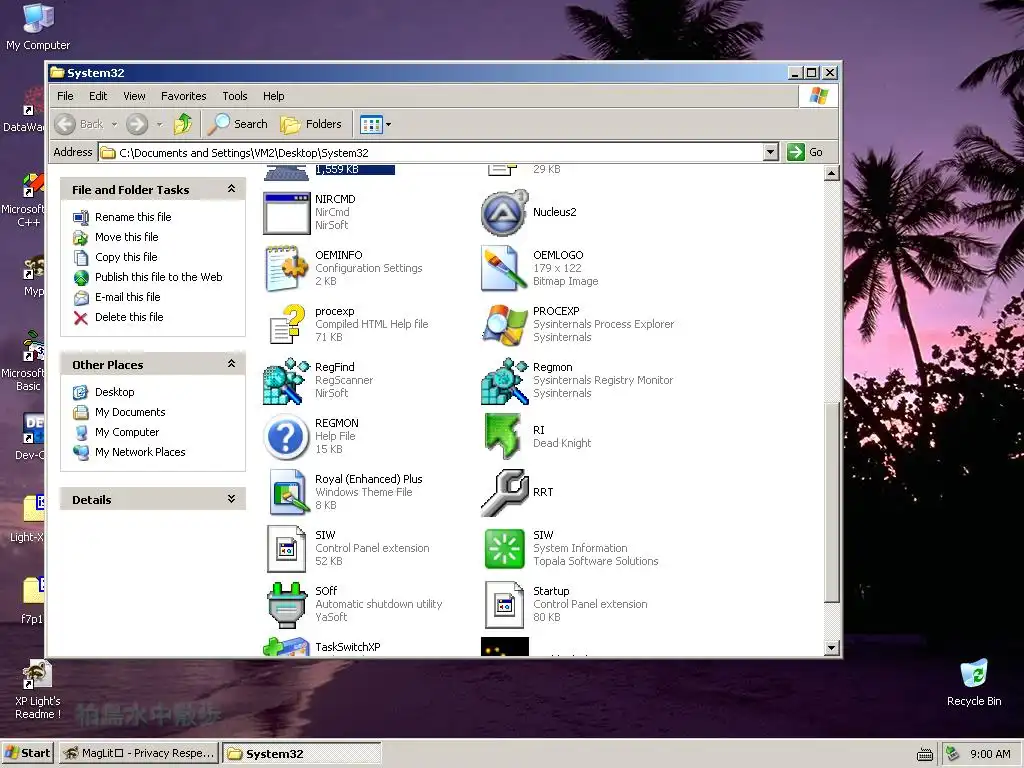Open the Back history dropdown arrow
This screenshot has height=768, width=1024.
(x=114, y=124)
